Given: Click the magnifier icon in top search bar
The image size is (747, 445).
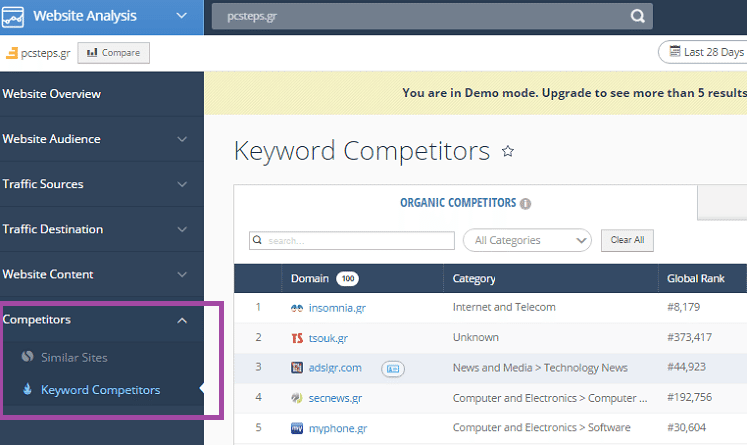Looking at the screenshot, I should tap(637, 16).
